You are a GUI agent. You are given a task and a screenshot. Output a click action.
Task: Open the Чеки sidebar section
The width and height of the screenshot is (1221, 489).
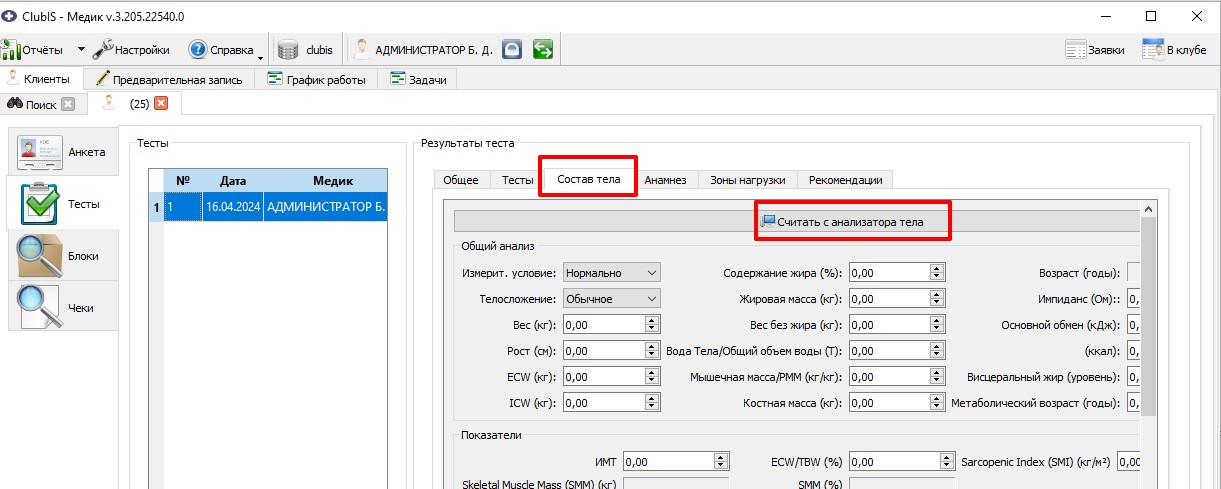tap(62, 308)
